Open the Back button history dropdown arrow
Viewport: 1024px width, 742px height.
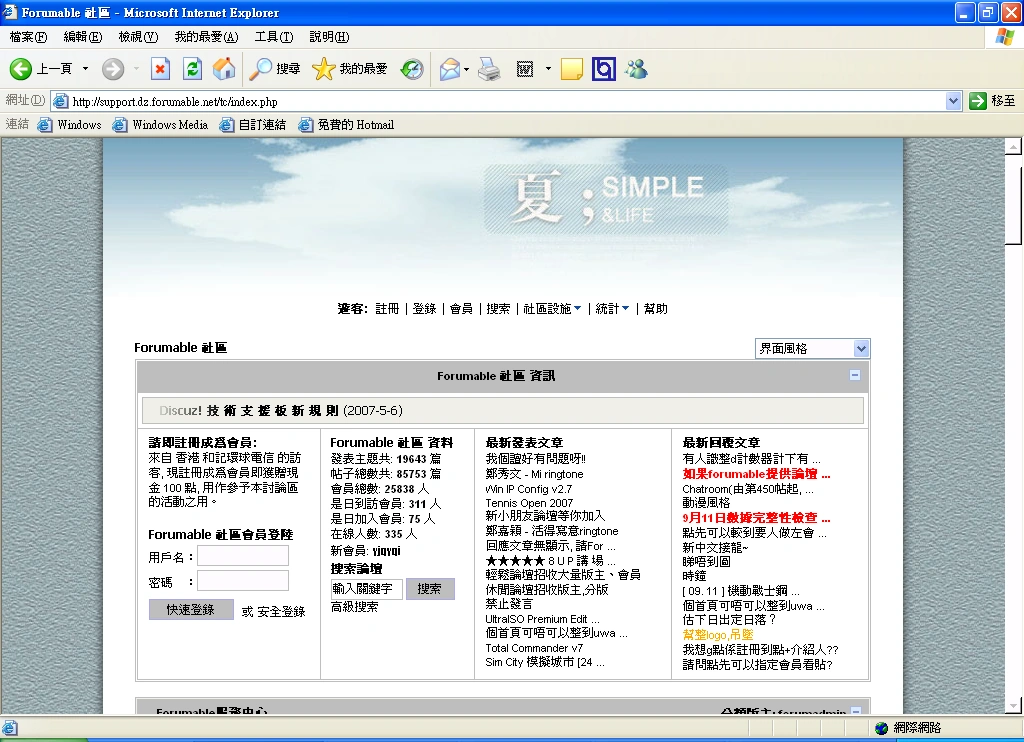coord(85,69)
